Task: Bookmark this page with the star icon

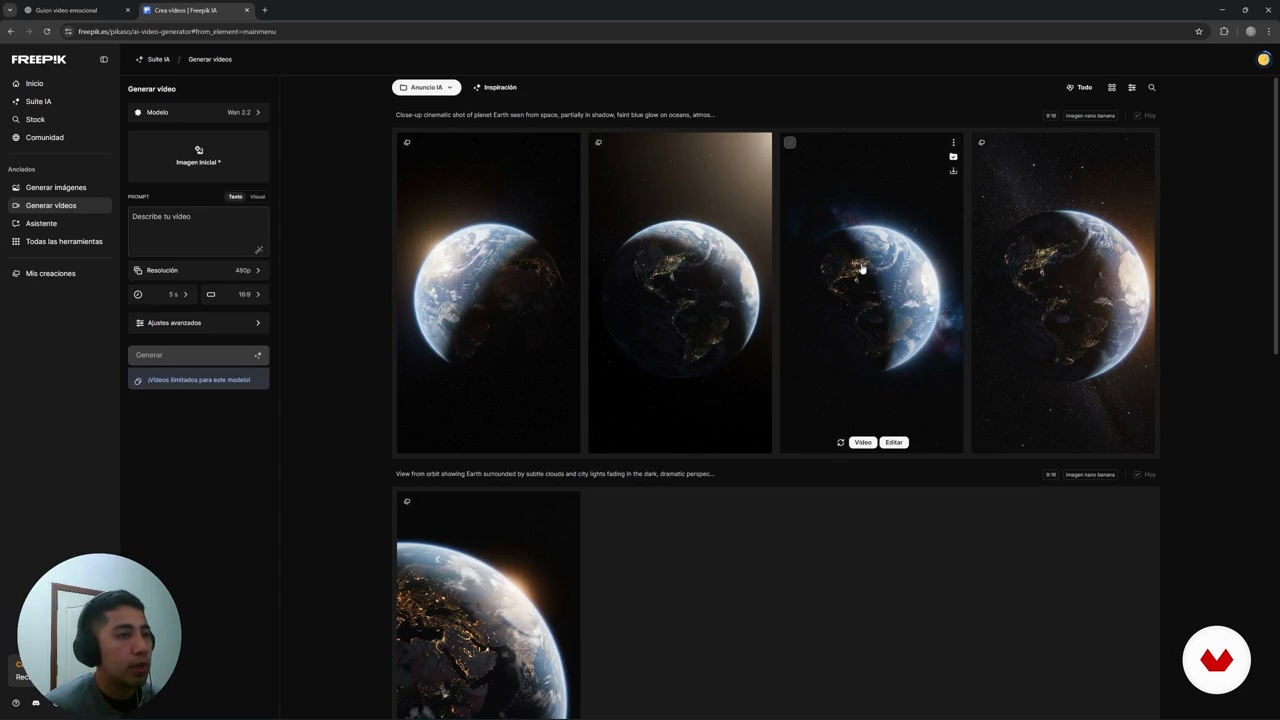Action: click(x=1199, y=31)
